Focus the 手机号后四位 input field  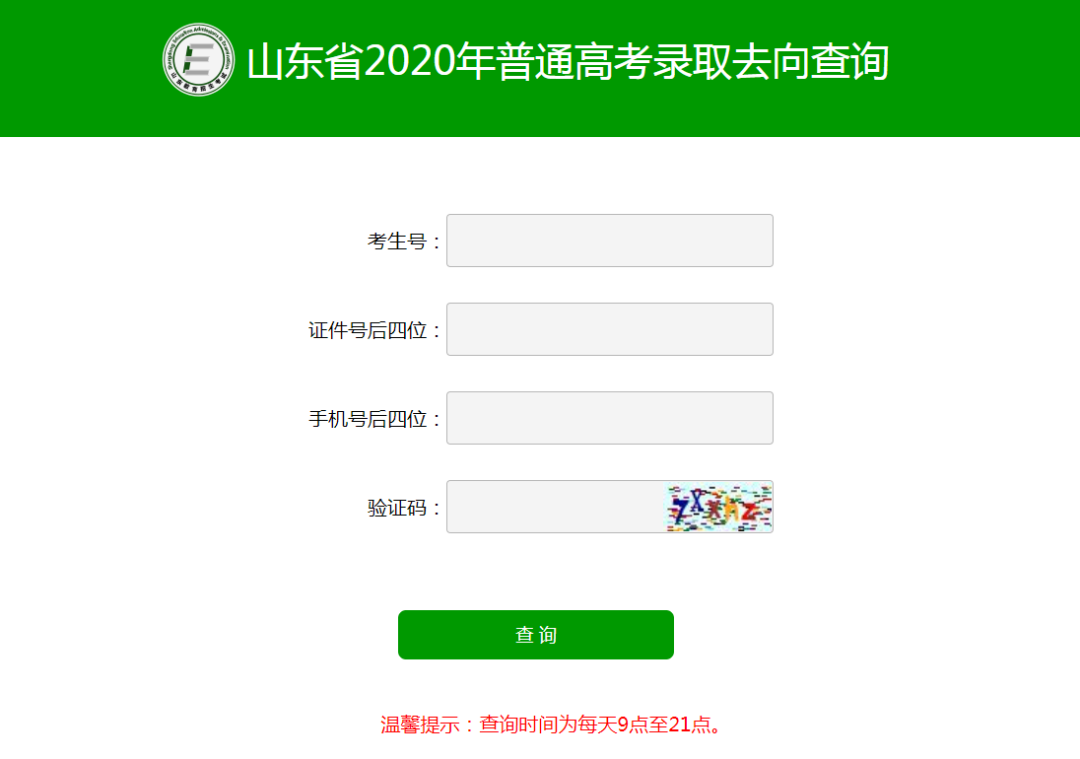[610, 418]
